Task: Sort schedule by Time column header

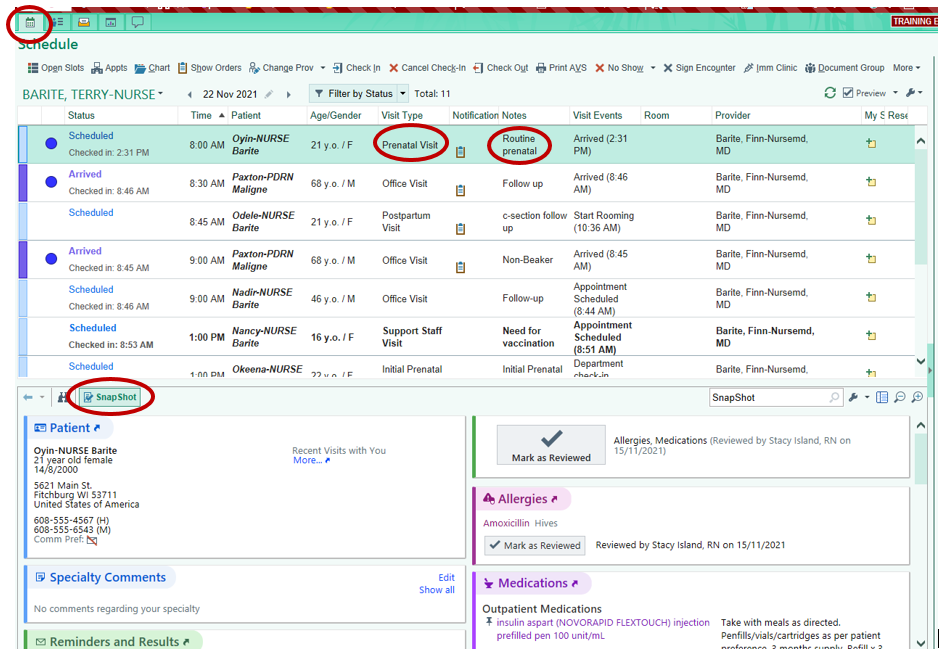Action: pos(201,115)
